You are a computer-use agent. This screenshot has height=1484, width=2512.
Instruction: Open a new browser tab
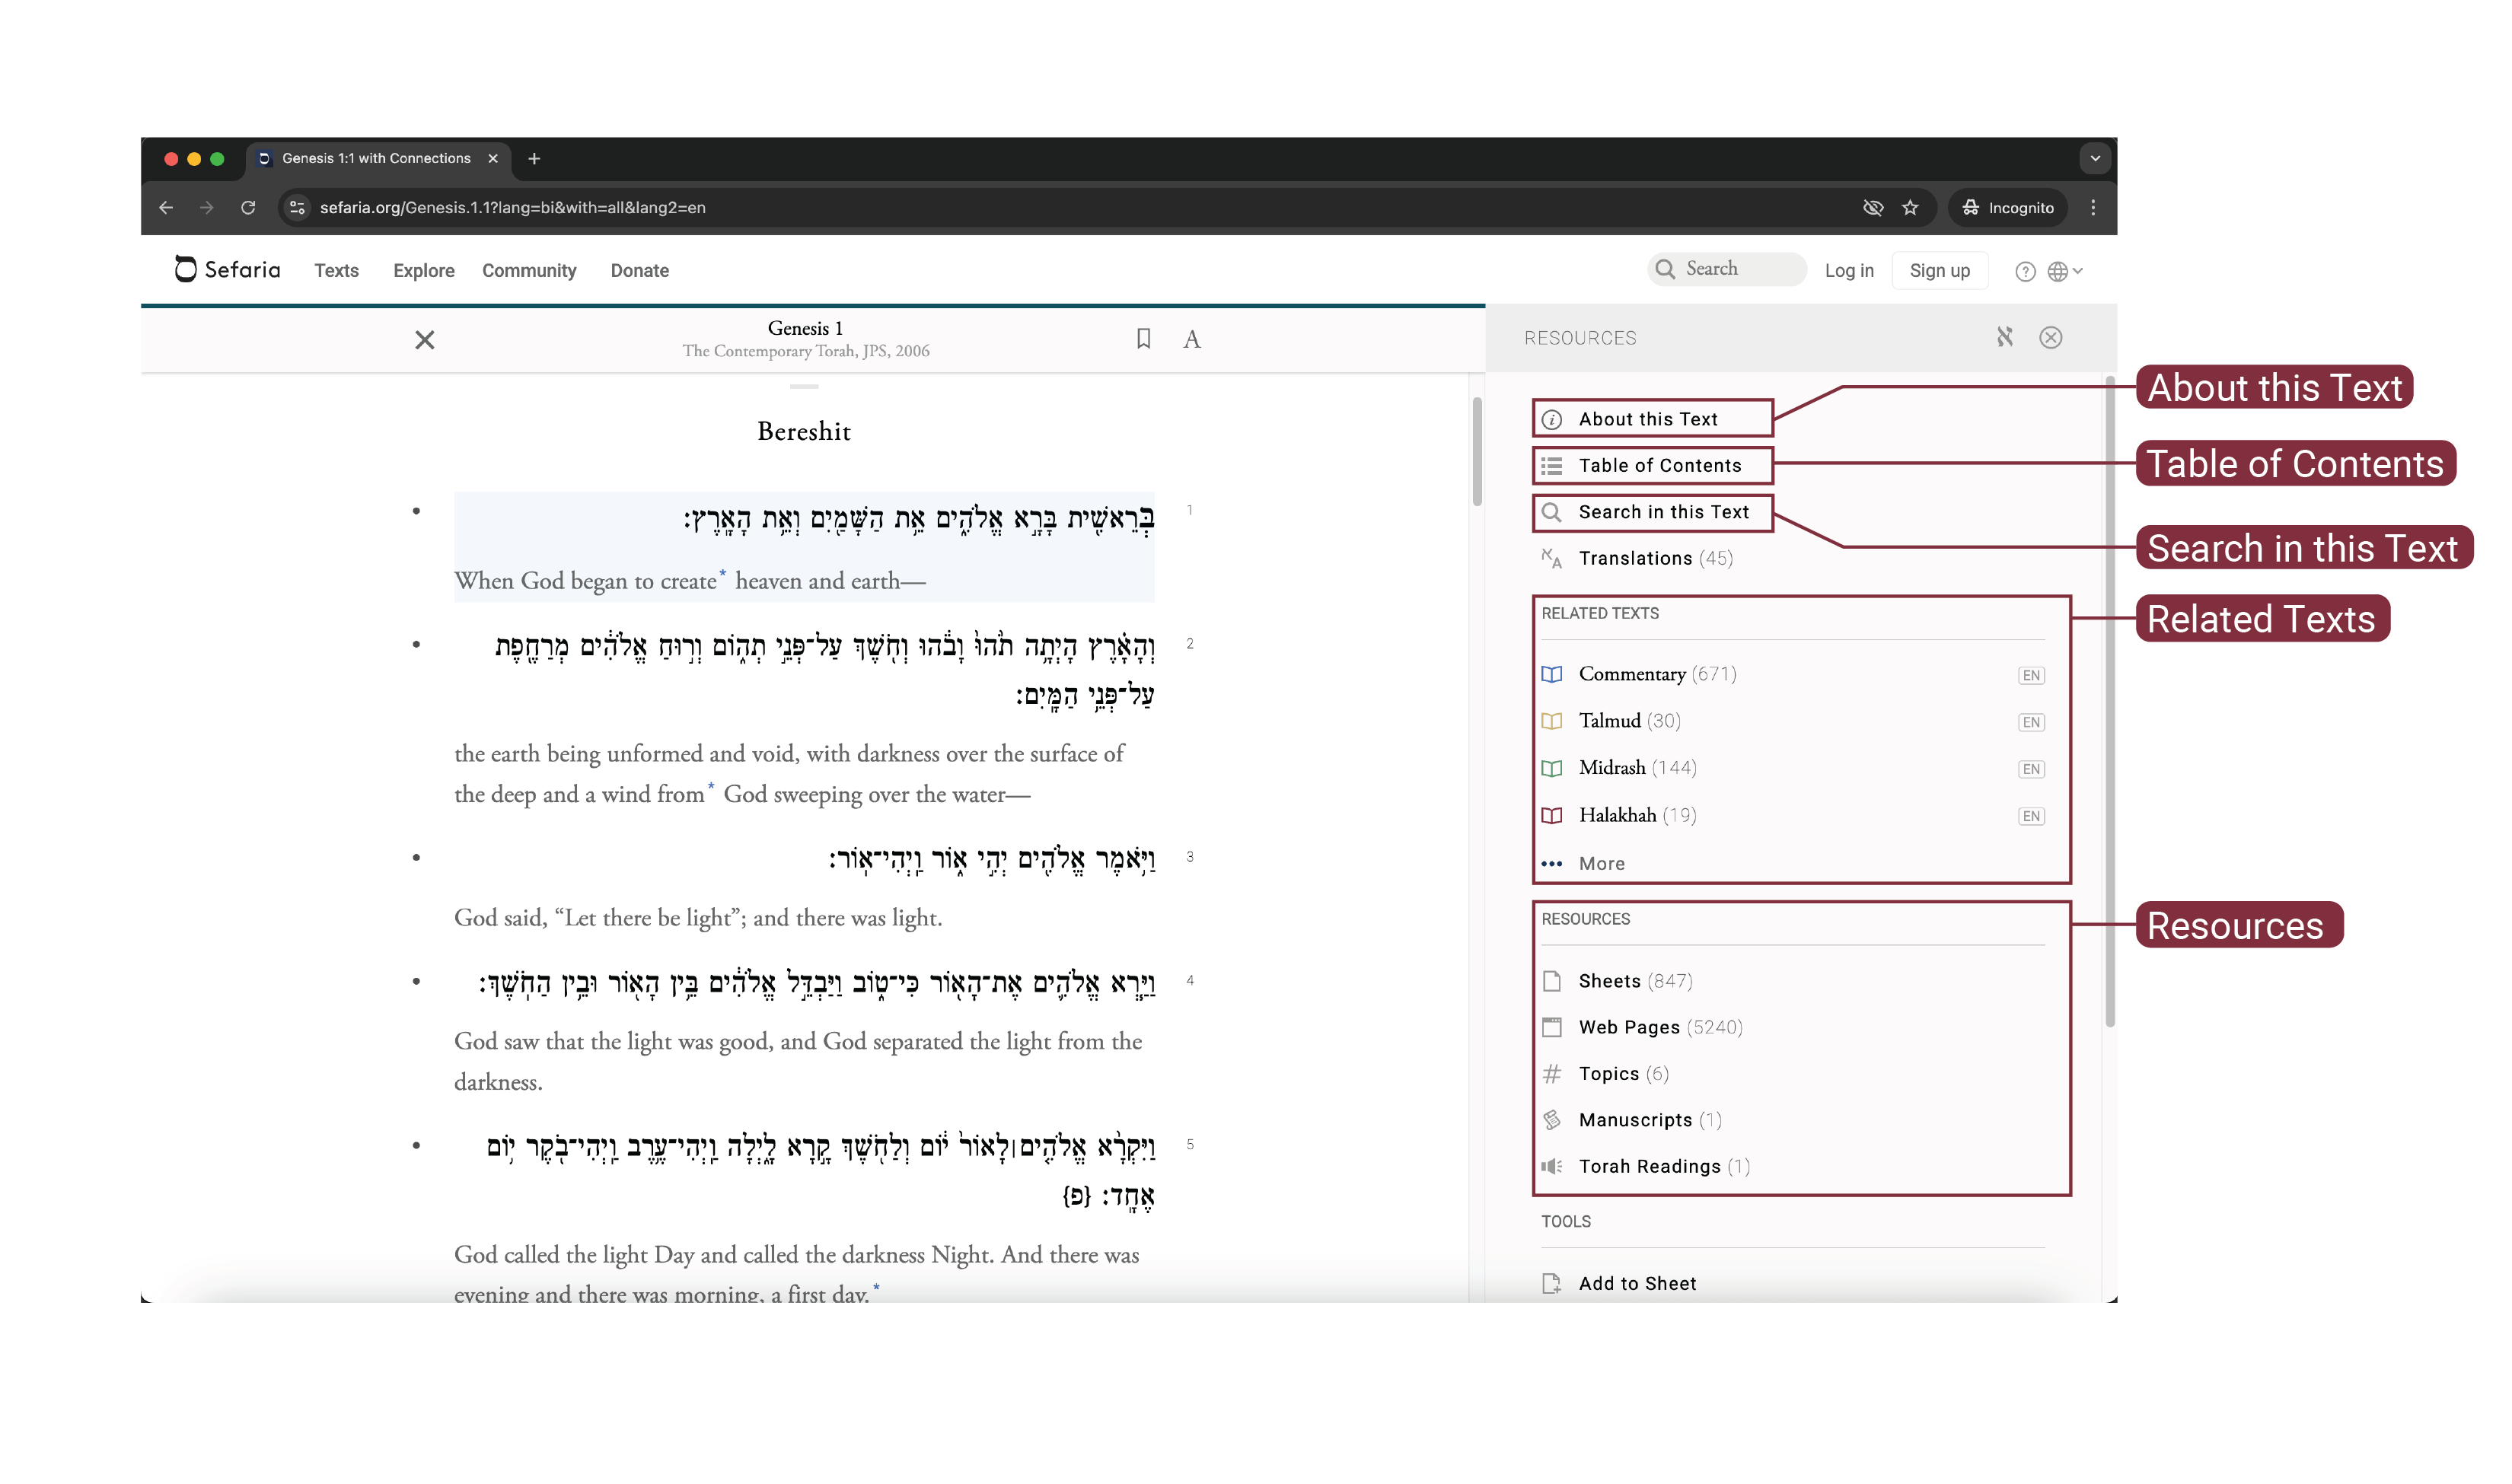[x=534, y=158]
